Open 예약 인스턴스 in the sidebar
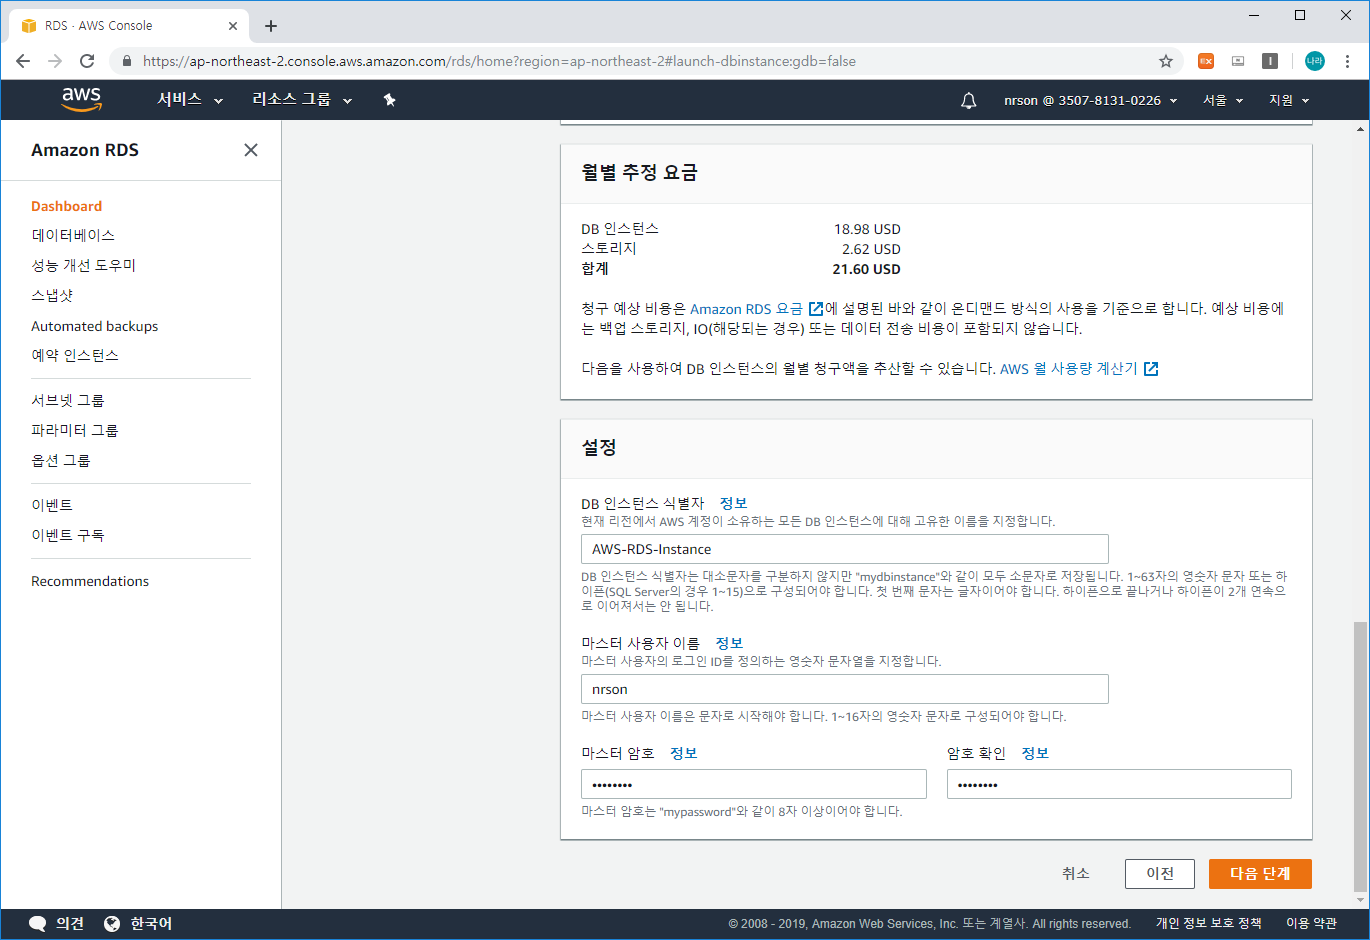 [75, 355]
